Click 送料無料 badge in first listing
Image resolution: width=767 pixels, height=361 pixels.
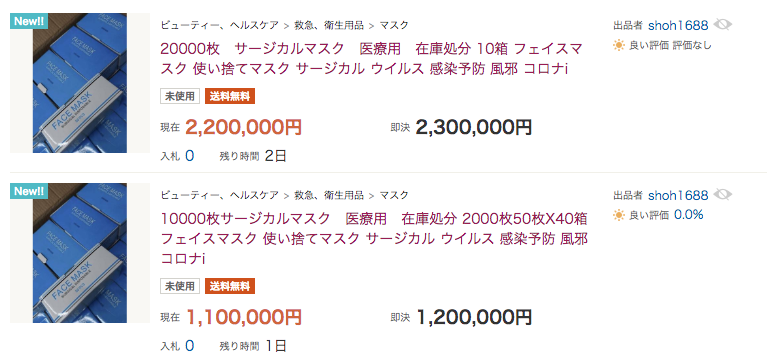(x=230, y=96)
